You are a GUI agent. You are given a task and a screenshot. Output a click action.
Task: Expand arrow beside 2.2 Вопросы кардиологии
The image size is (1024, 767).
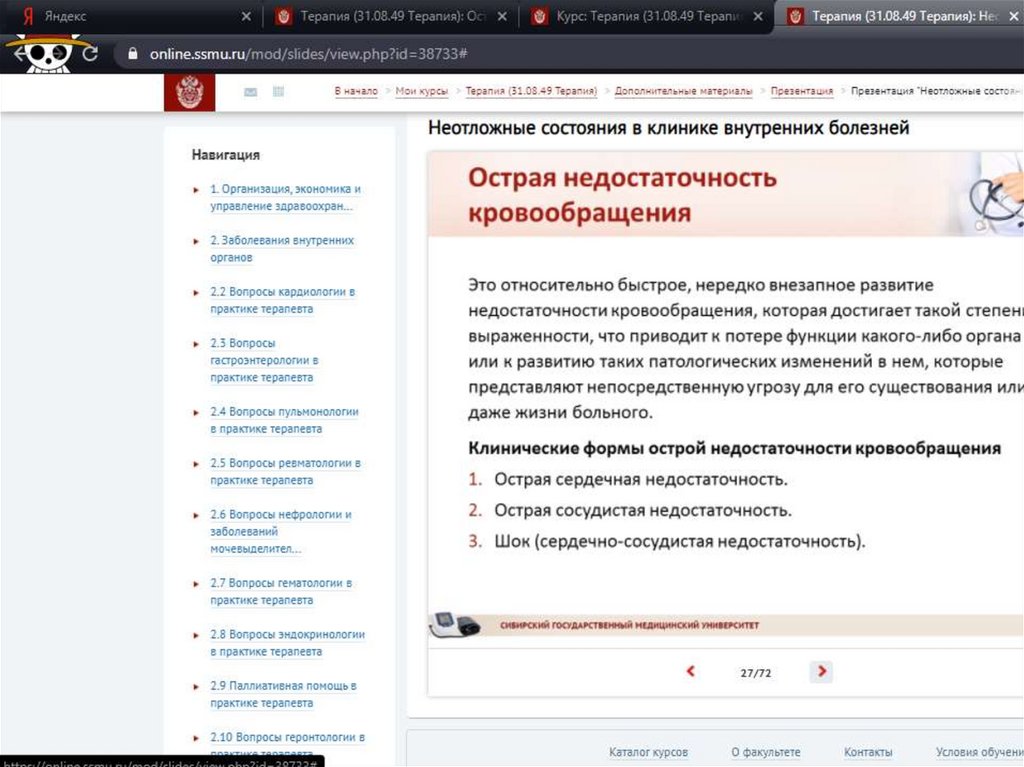pos(196,293)
